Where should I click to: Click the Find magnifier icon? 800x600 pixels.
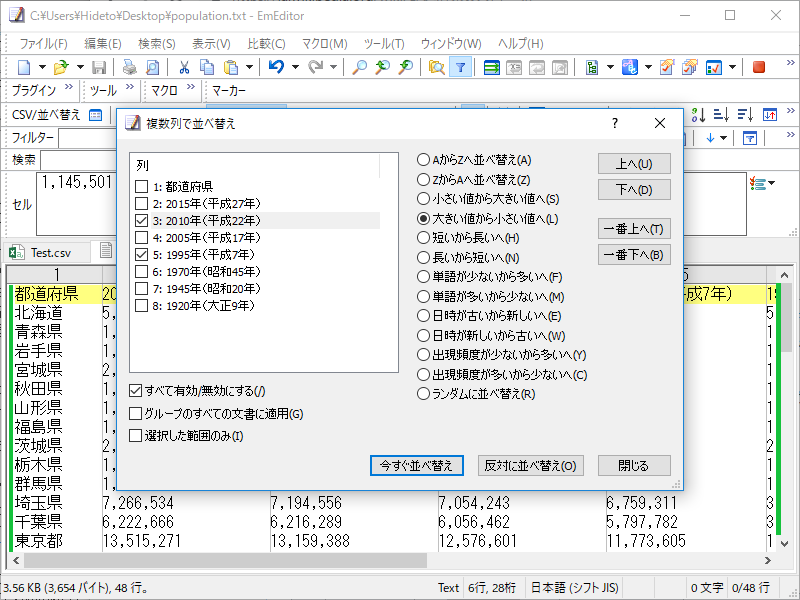tap(360, 67)
